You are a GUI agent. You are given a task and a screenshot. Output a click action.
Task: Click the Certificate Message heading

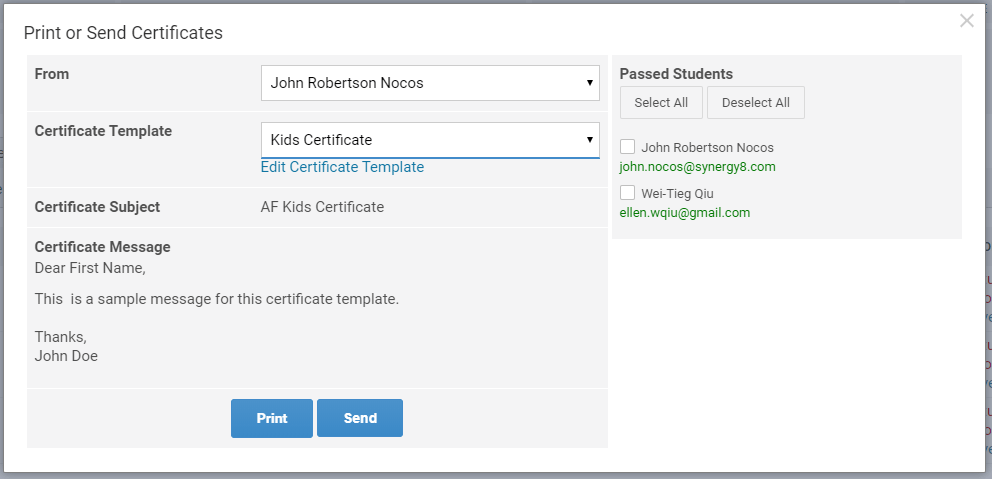[102, 247]
